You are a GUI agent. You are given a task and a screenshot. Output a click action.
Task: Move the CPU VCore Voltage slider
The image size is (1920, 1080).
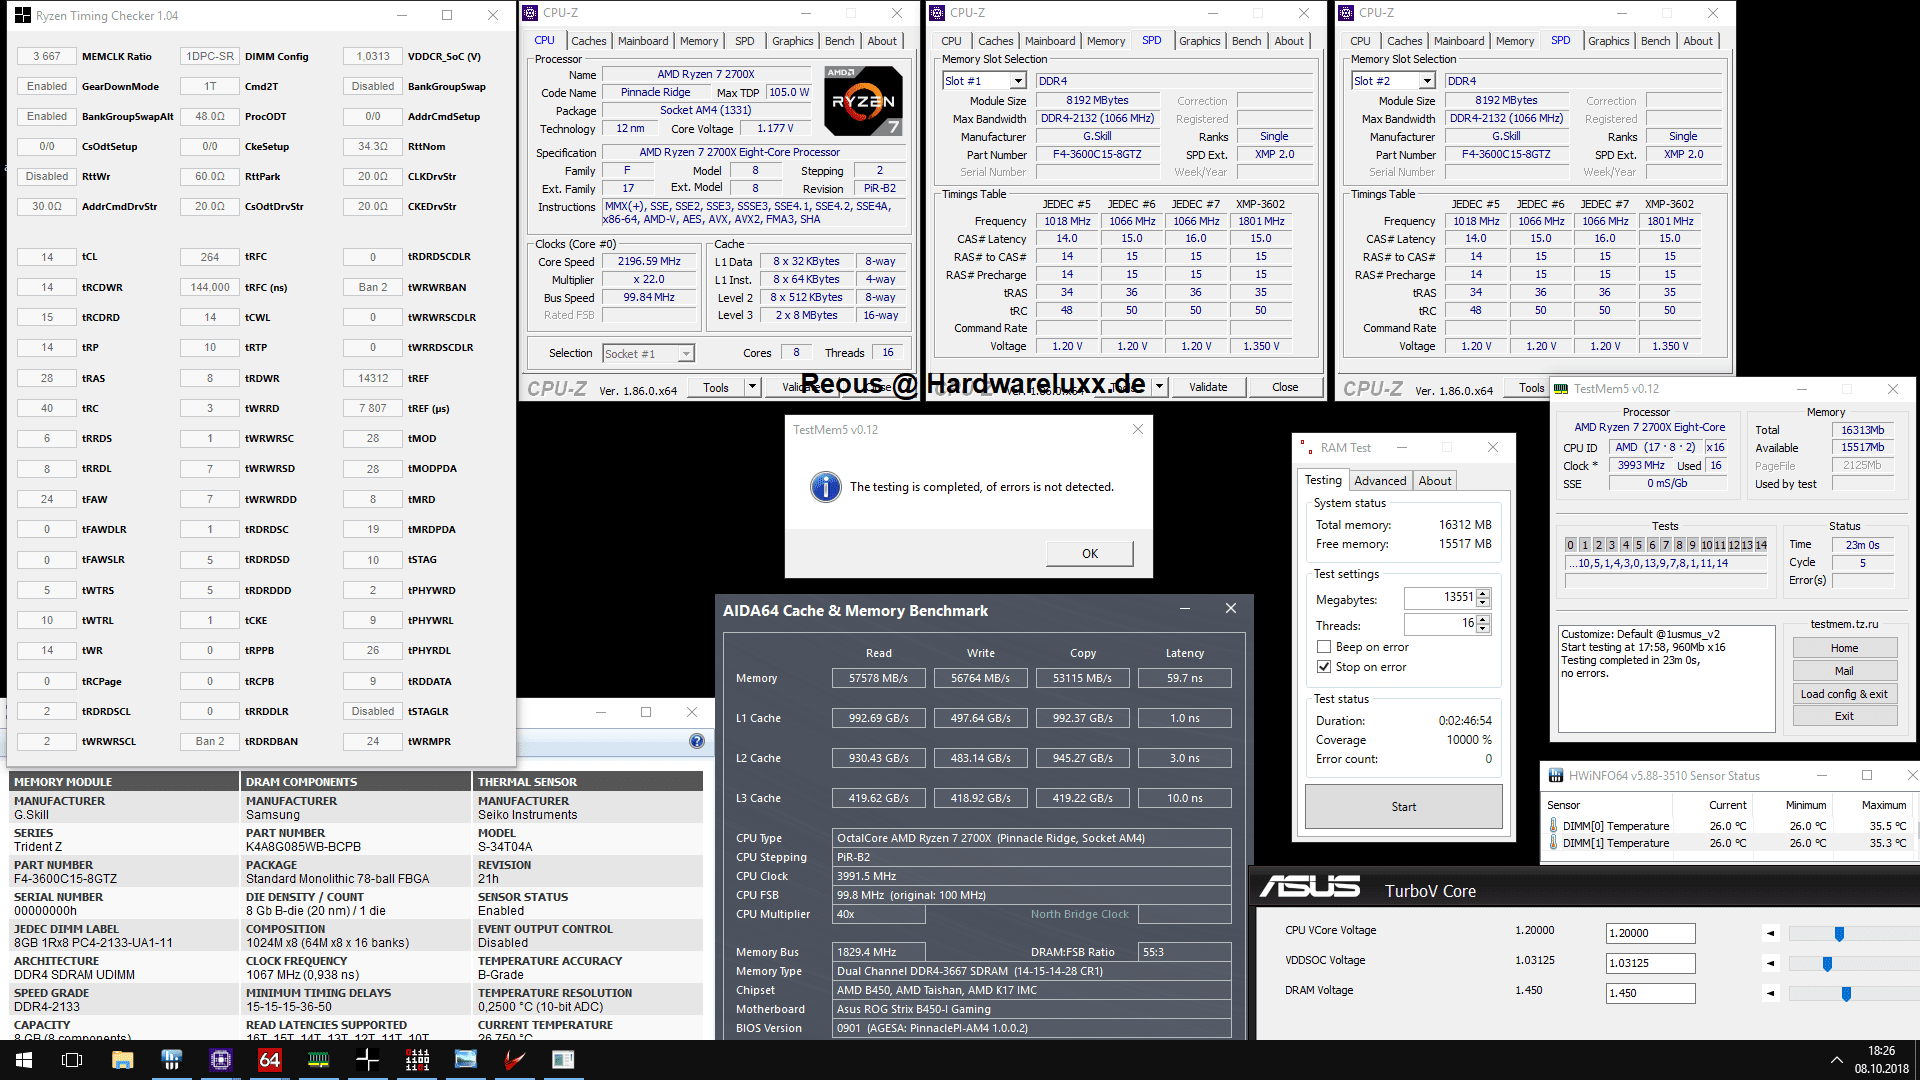[x=1839, y=933]
